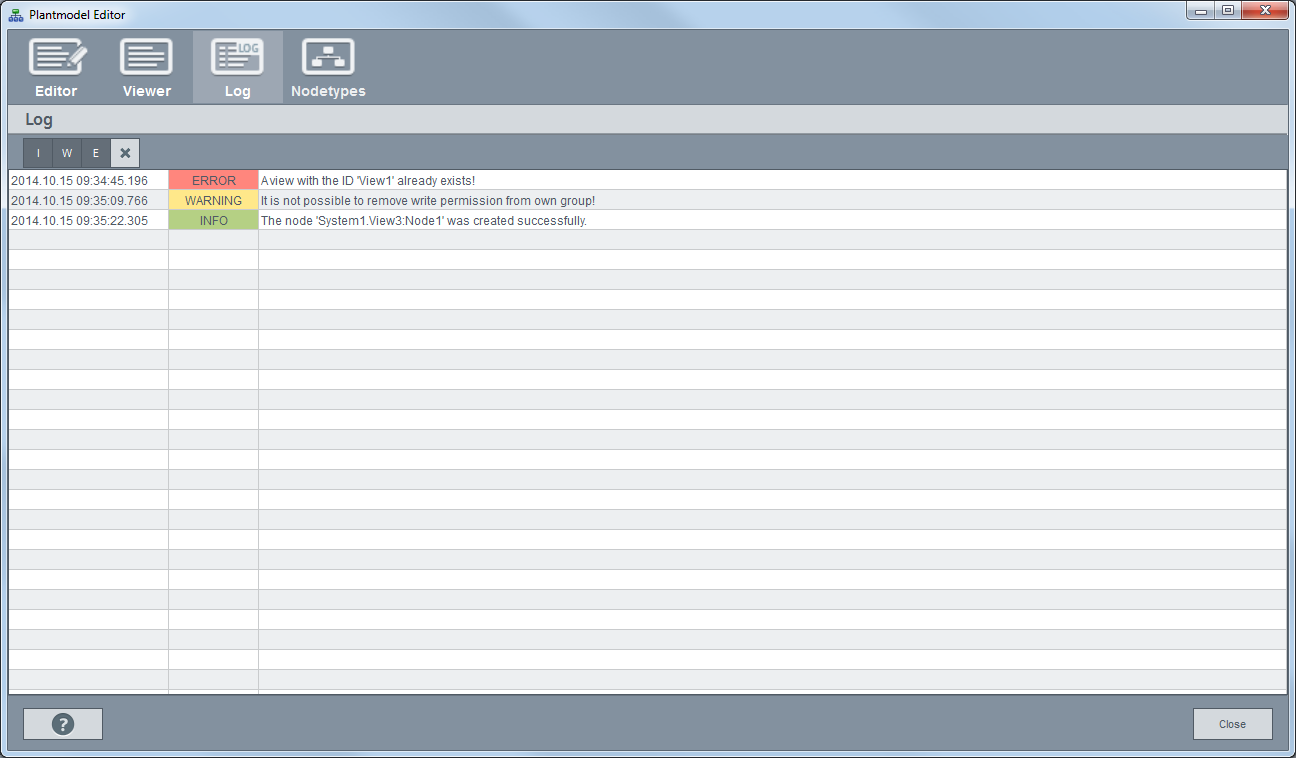Toggle the error (E) log filter
Screen dimensions: 1296x758
pyautogui.click(x=96, y=153)
